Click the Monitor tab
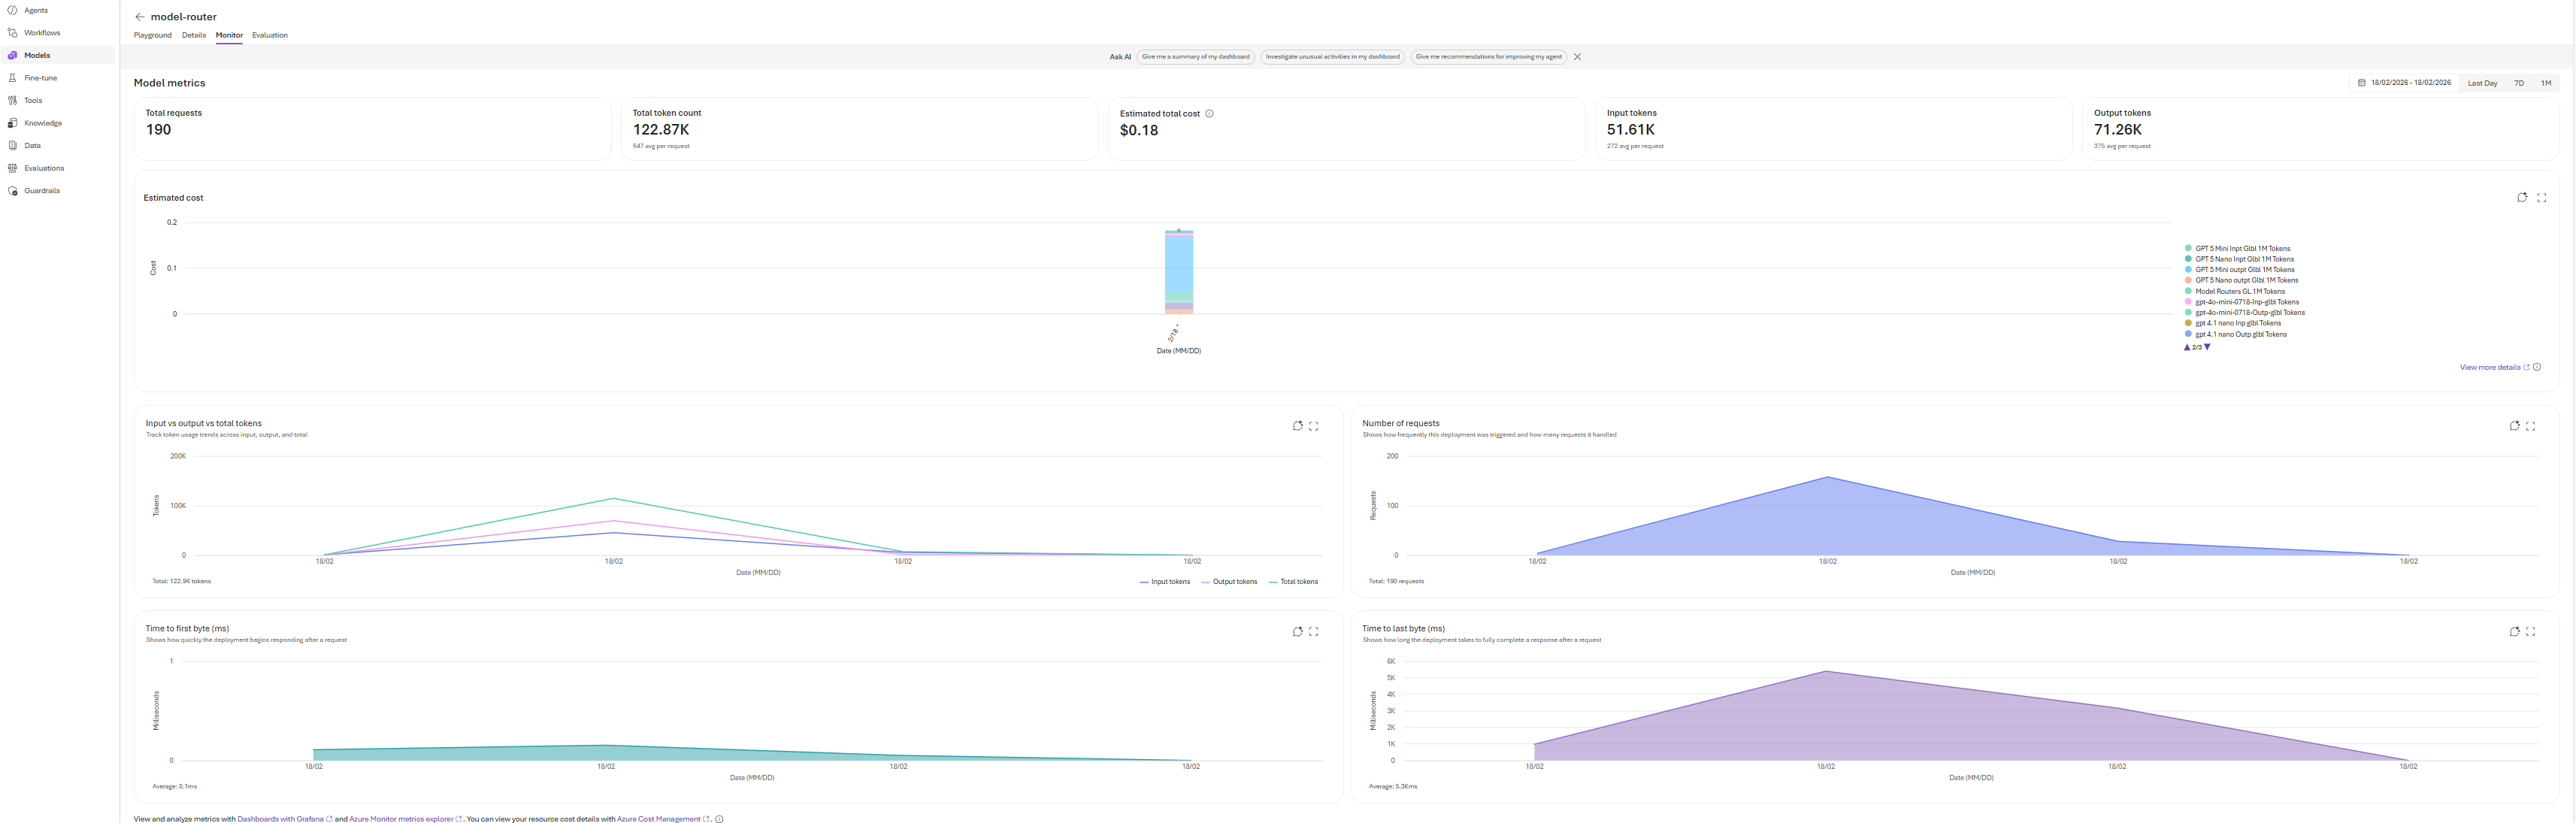The width and height of the screenshot is (2576, 823). [x=228, y=35]
